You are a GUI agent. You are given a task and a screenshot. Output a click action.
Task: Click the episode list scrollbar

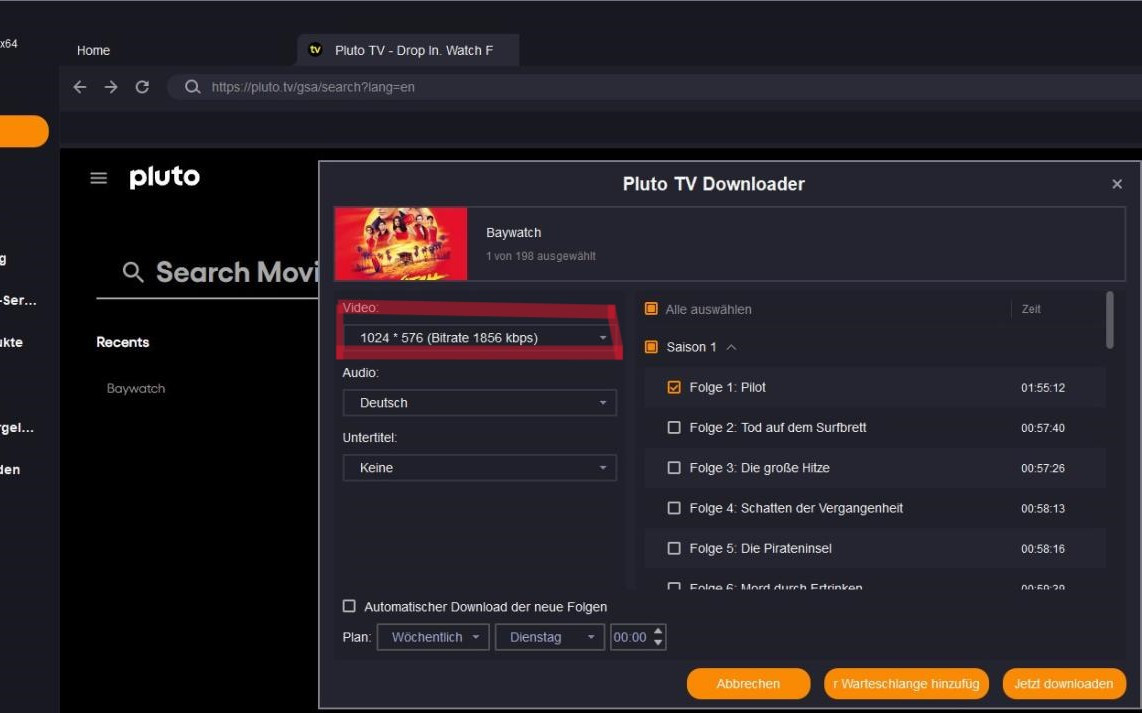1109,320
